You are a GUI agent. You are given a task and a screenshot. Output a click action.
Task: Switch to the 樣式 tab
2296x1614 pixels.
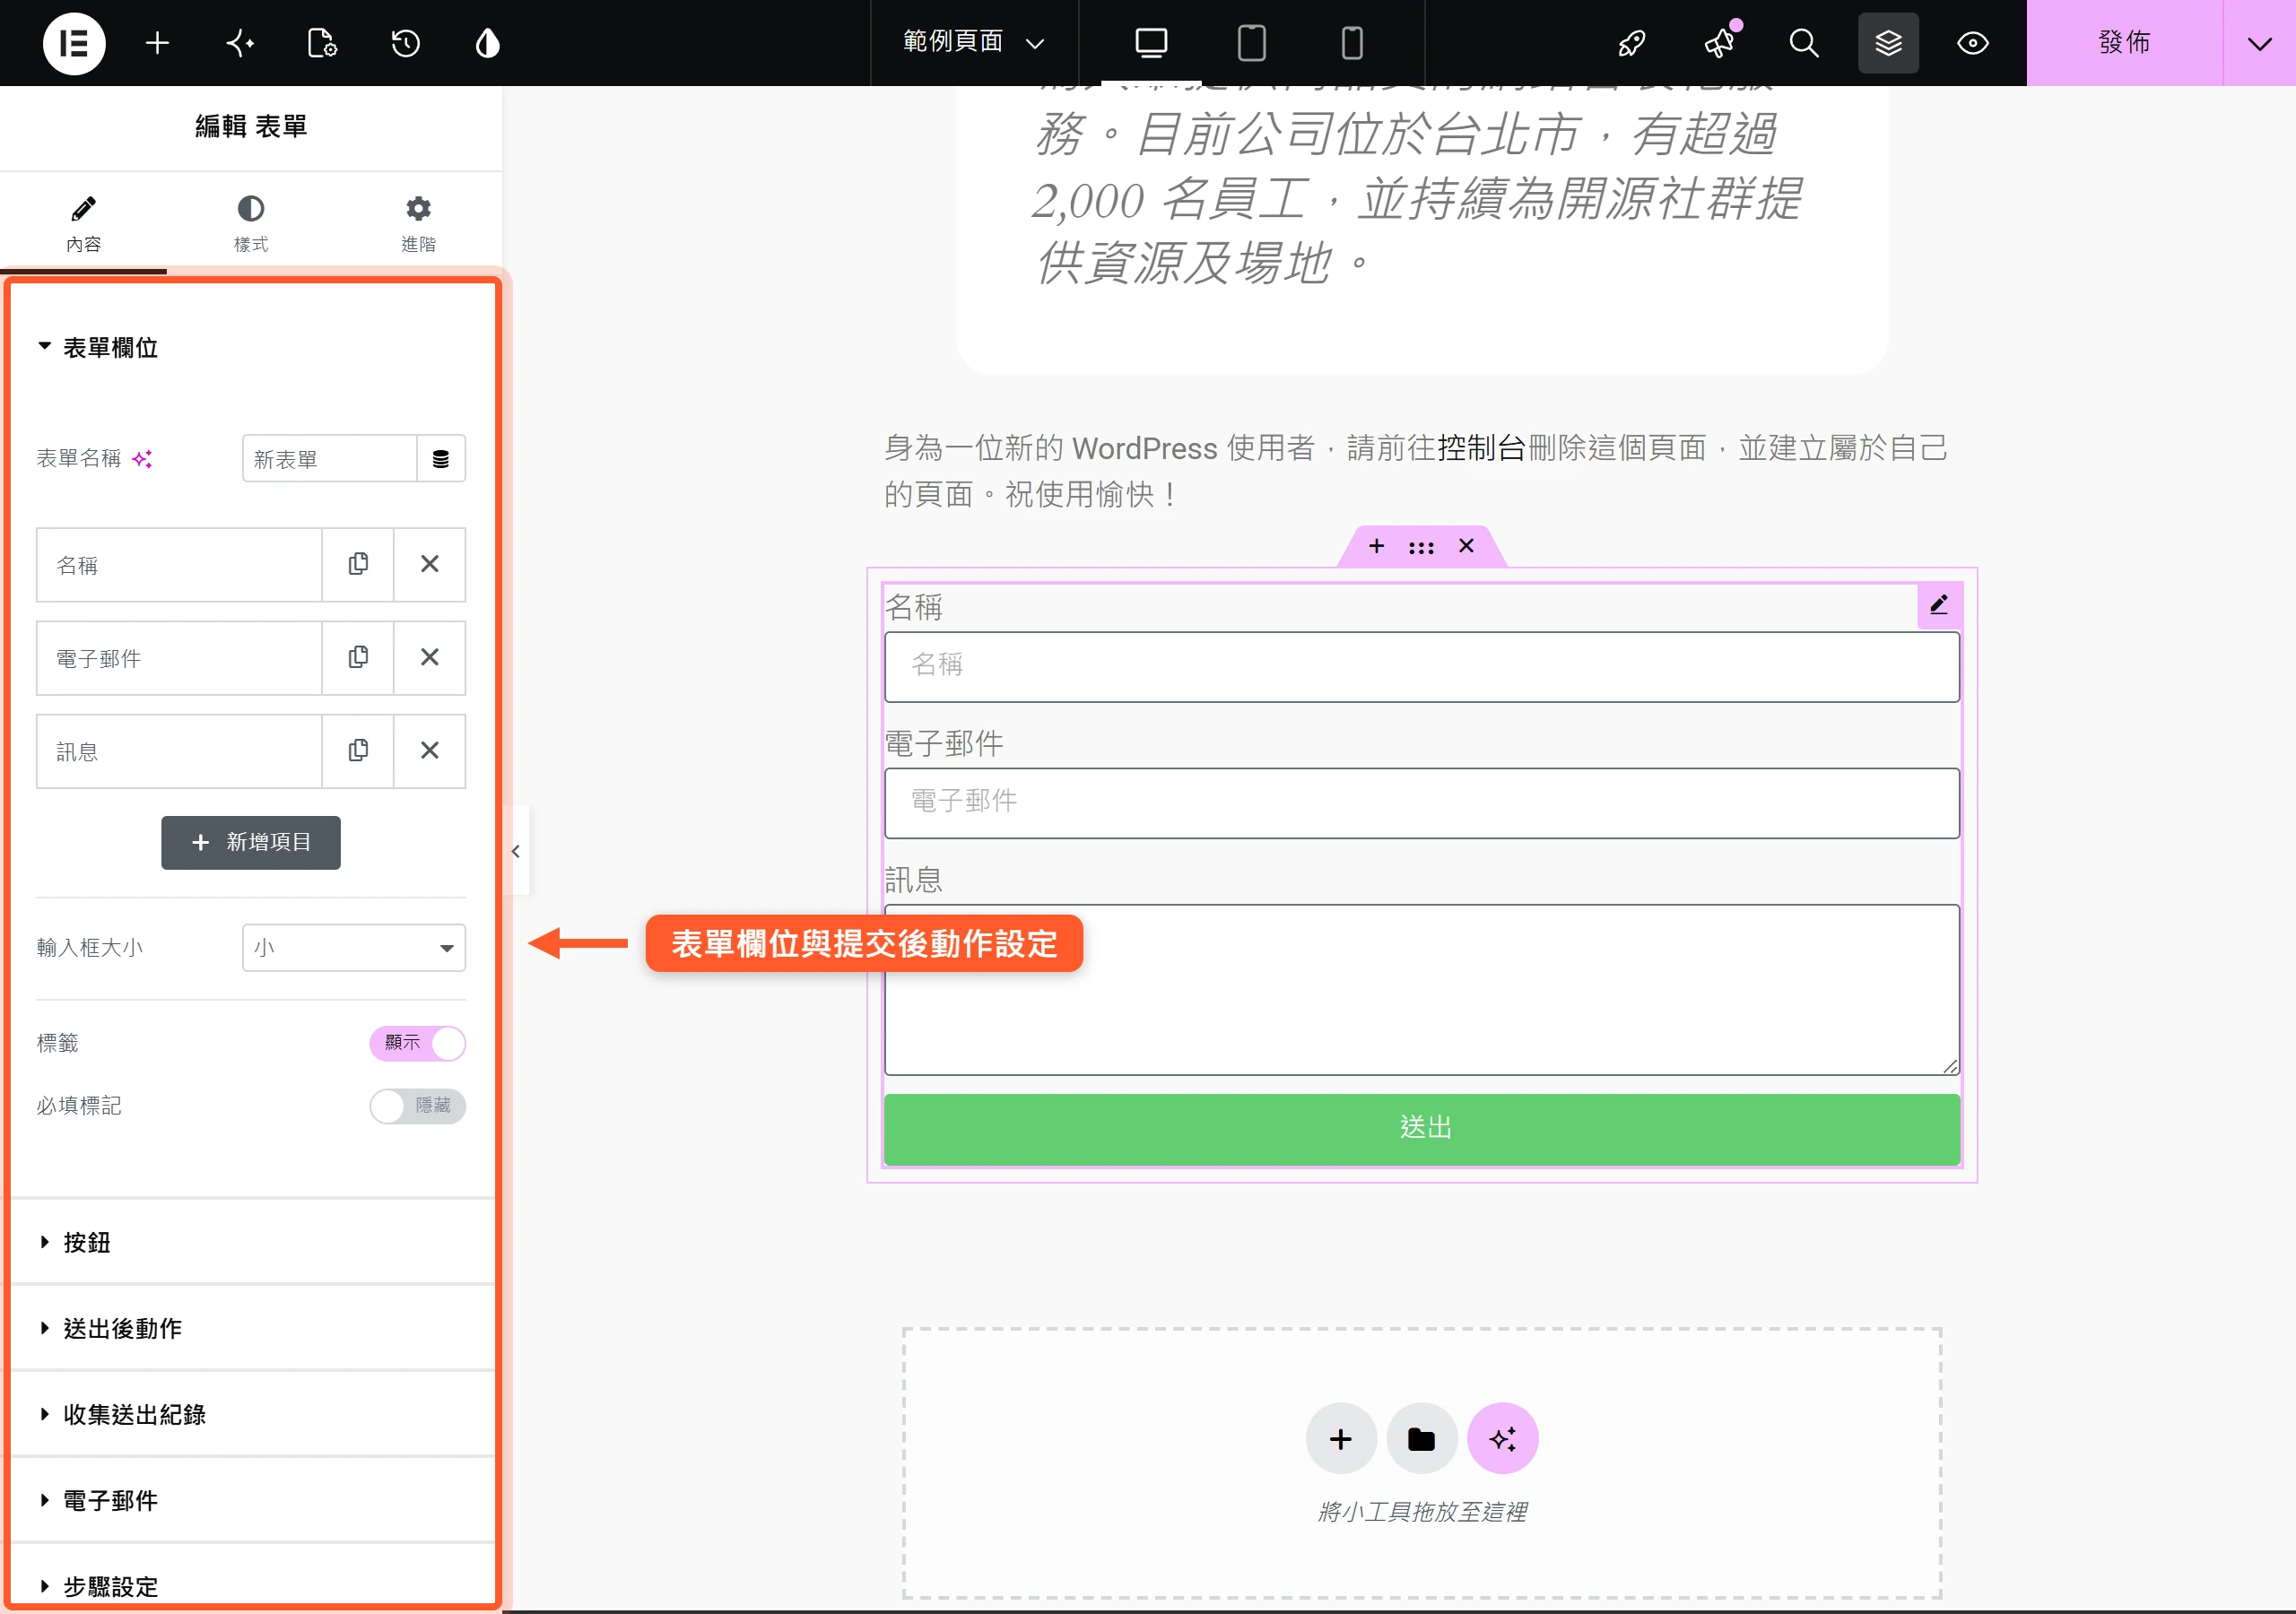[x=250, y=223]
